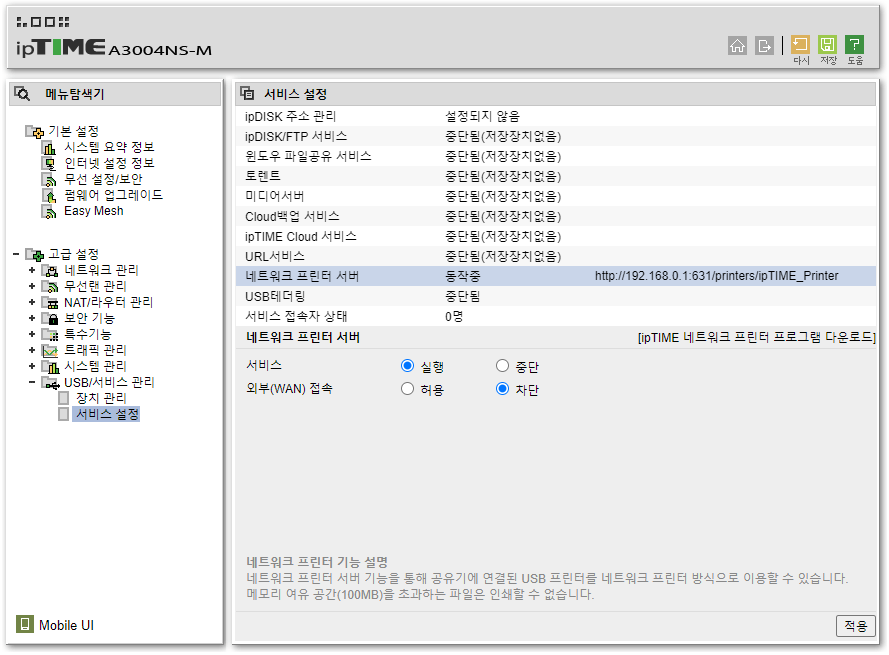Click the 저장 save icon
889x655 pixels.
coord(827,45)
